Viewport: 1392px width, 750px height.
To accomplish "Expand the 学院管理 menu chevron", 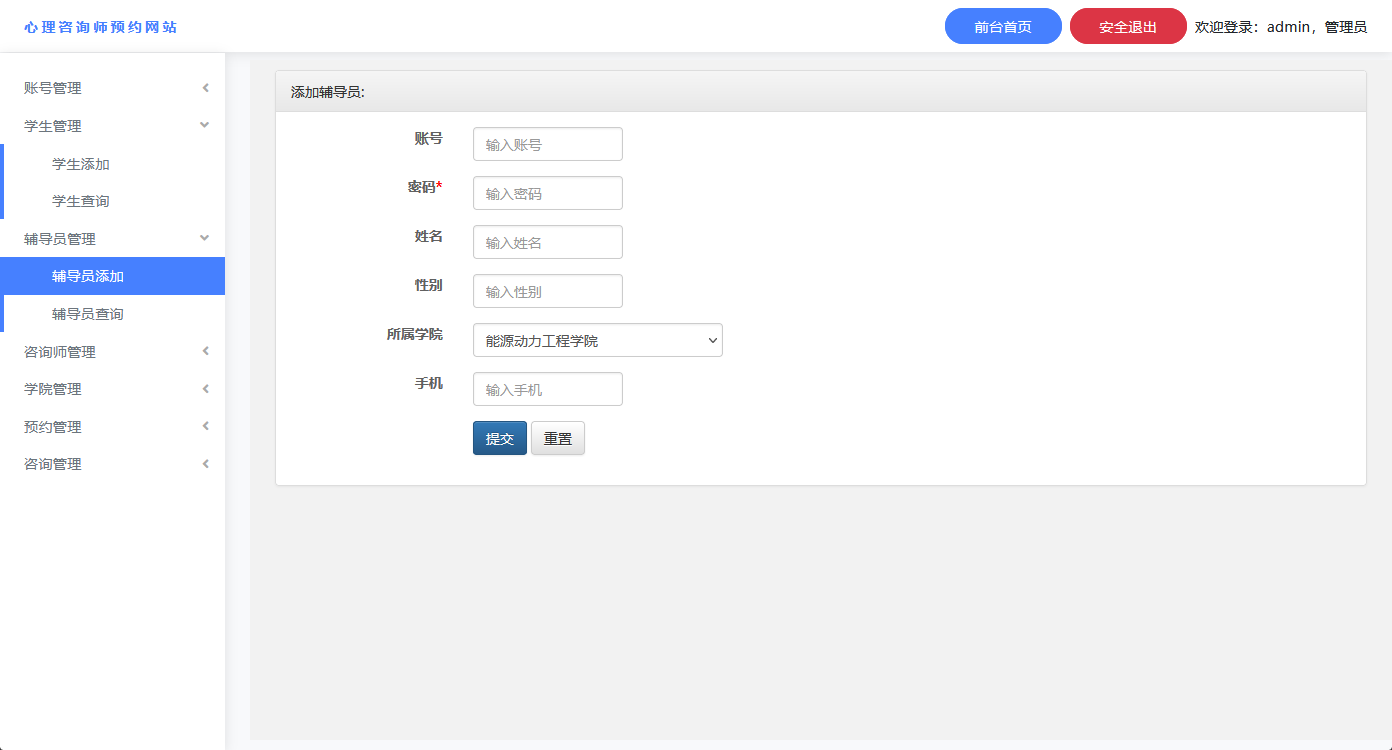I will click(205, 389).
